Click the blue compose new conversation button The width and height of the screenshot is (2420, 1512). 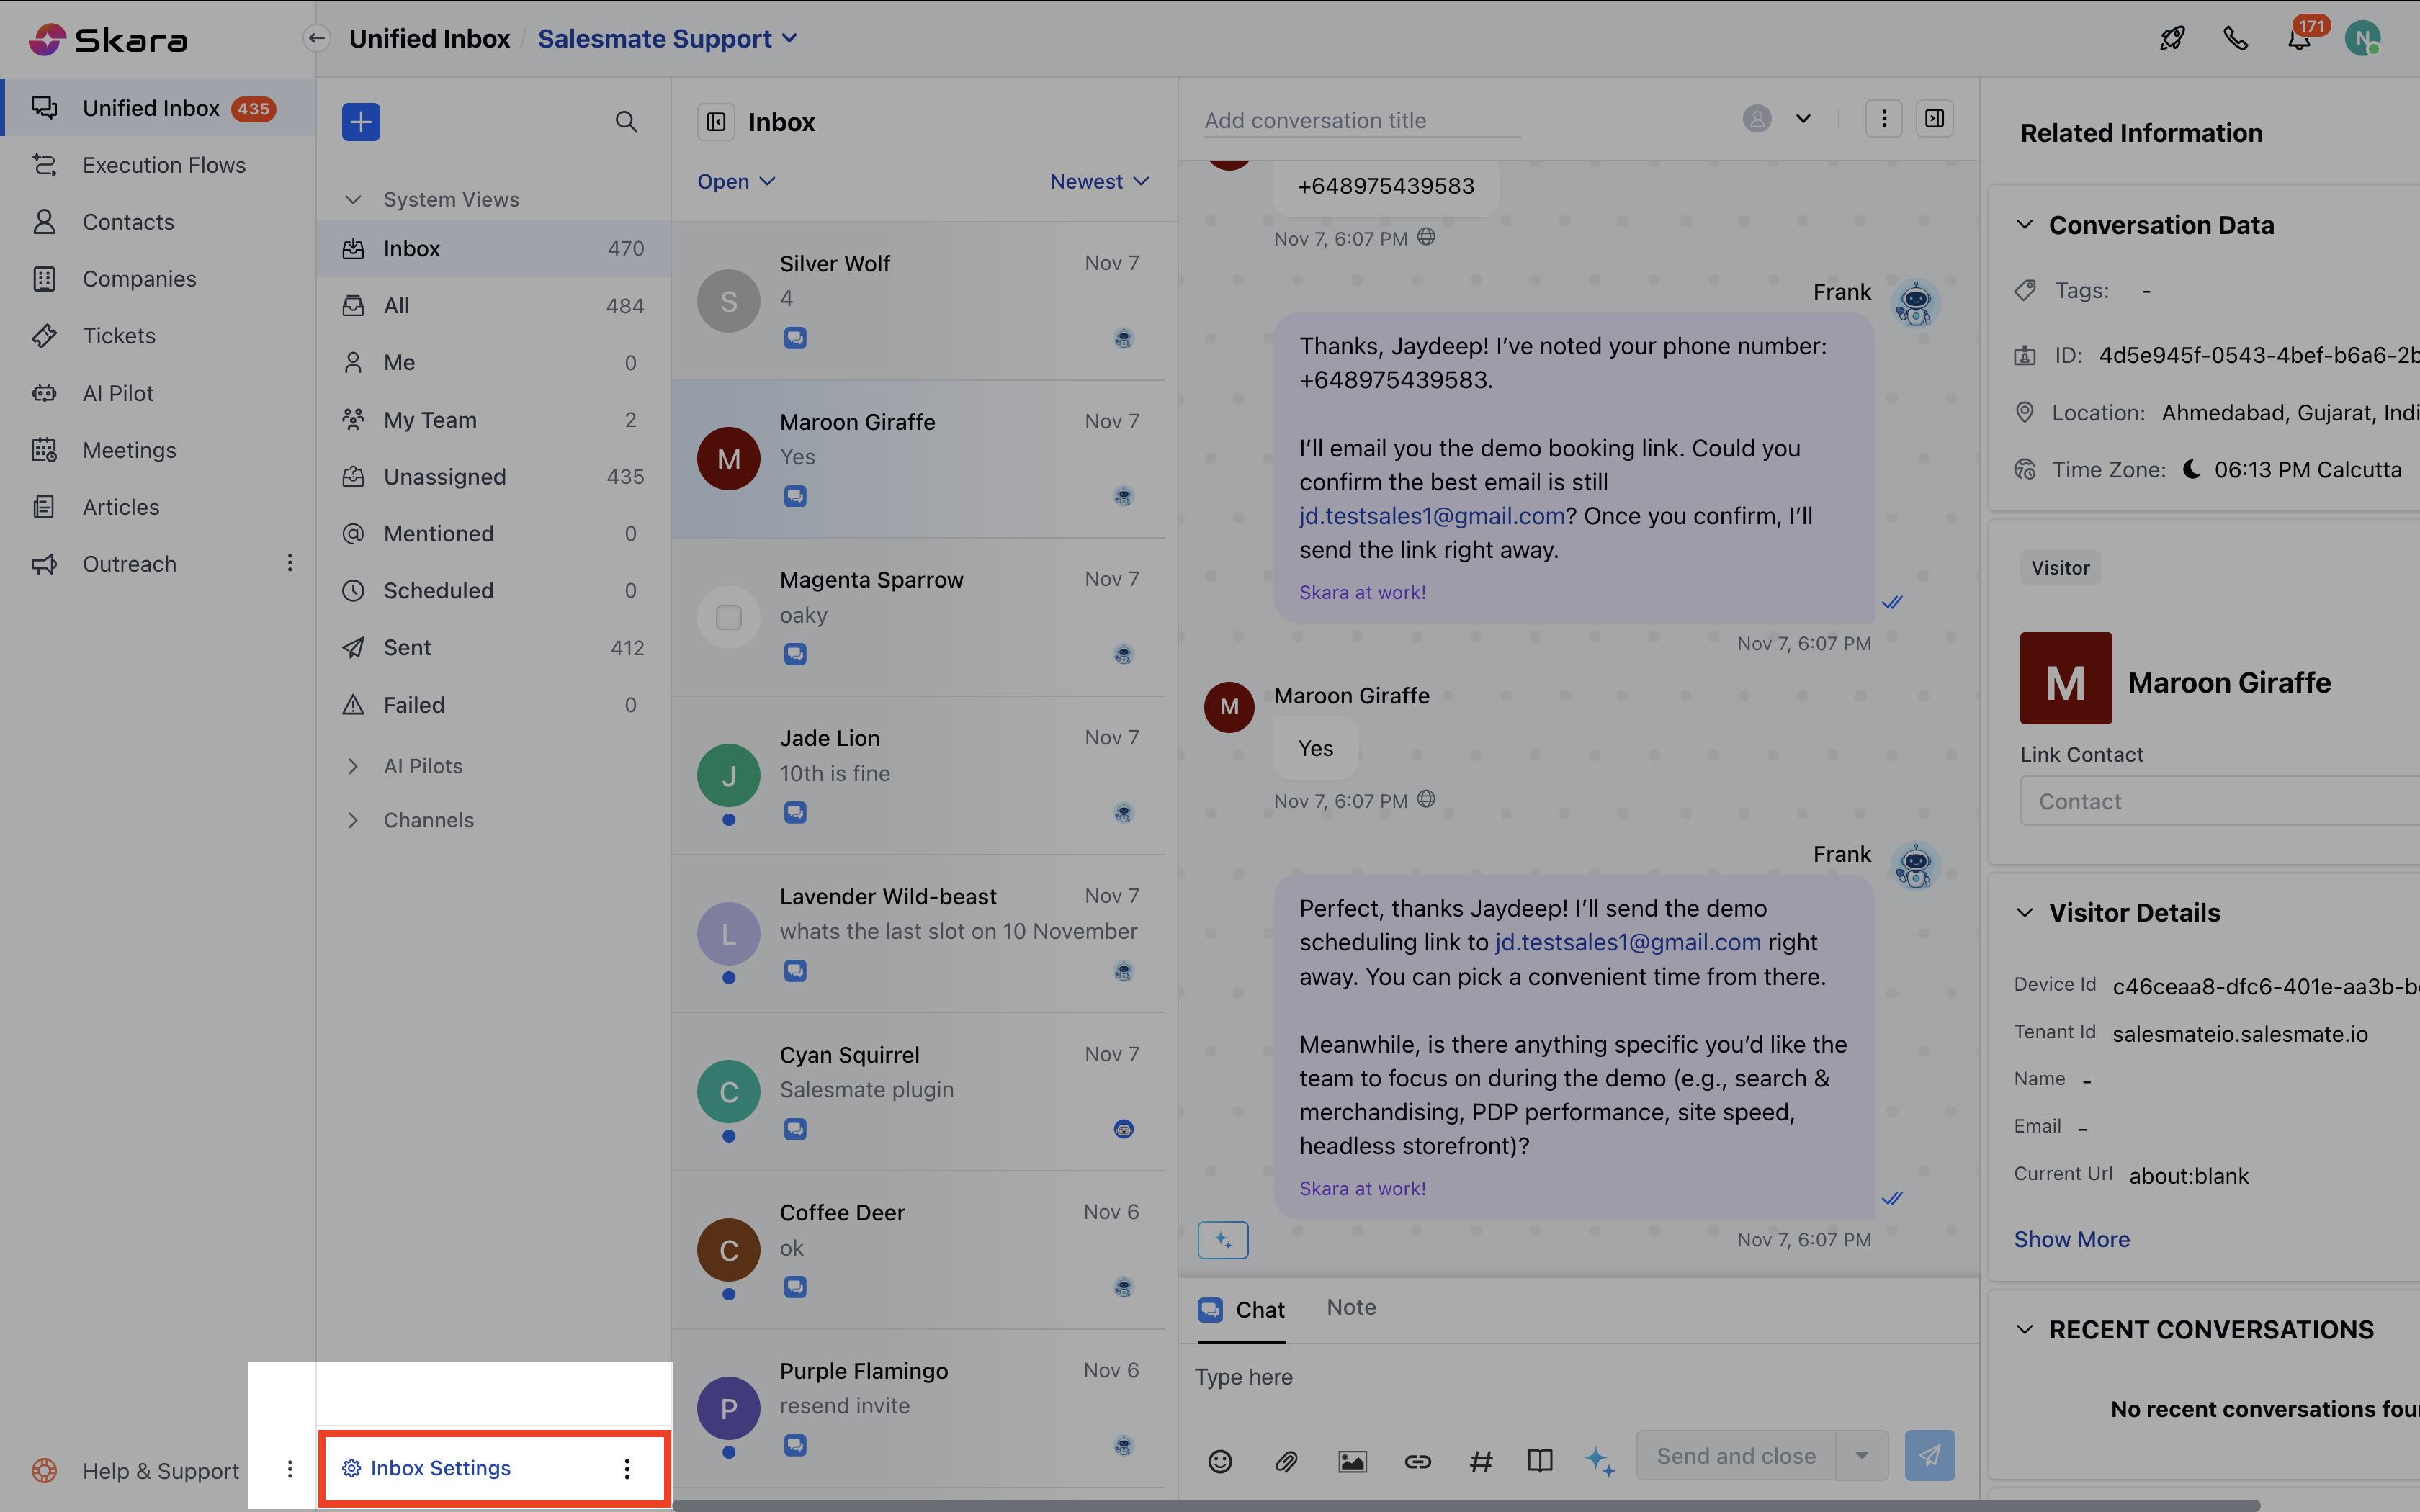coord(360,122)
